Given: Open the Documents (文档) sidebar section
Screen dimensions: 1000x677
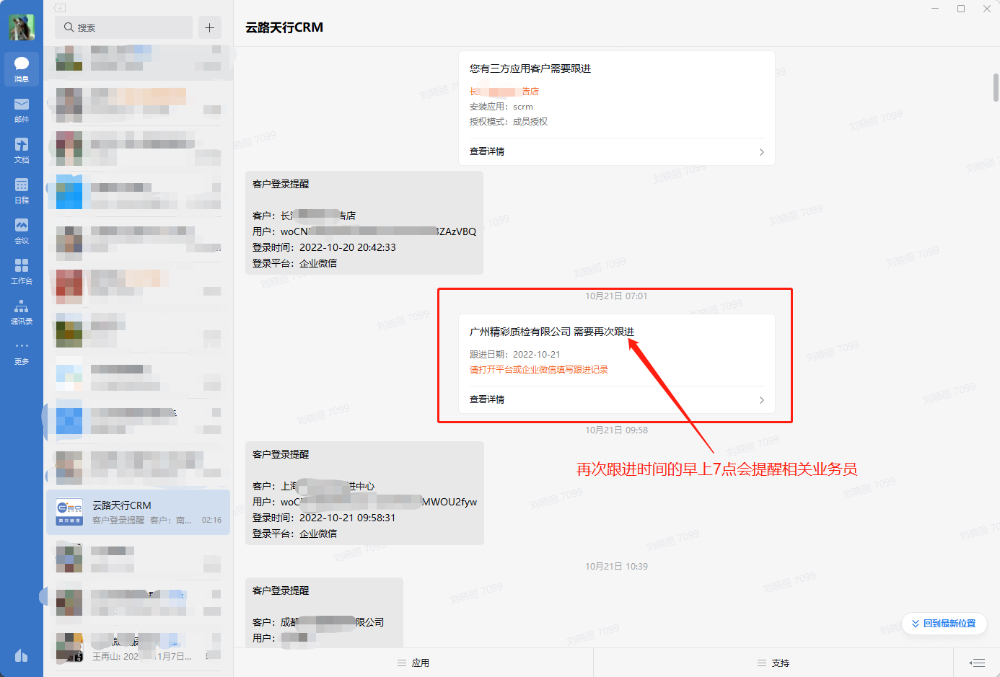Looking at the screenshot, I should tap(21, 150).
